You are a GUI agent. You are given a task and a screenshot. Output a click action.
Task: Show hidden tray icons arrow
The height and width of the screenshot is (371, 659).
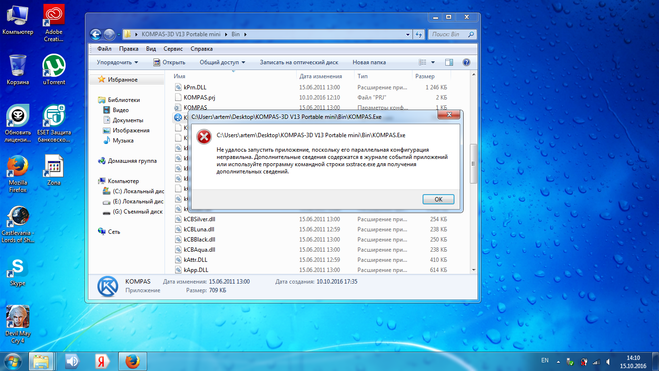coord(558,362)
